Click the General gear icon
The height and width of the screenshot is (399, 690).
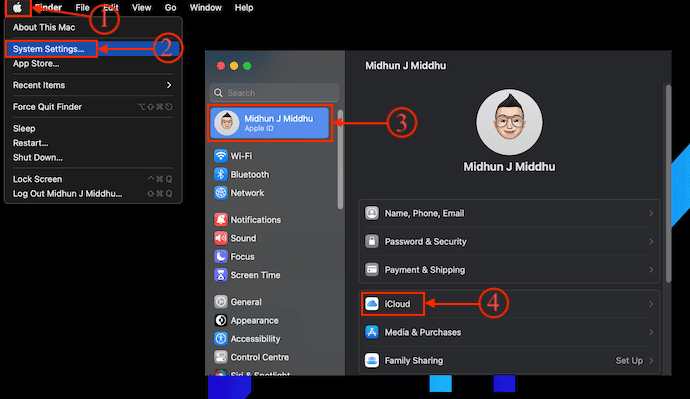click(x=220, y=302)
